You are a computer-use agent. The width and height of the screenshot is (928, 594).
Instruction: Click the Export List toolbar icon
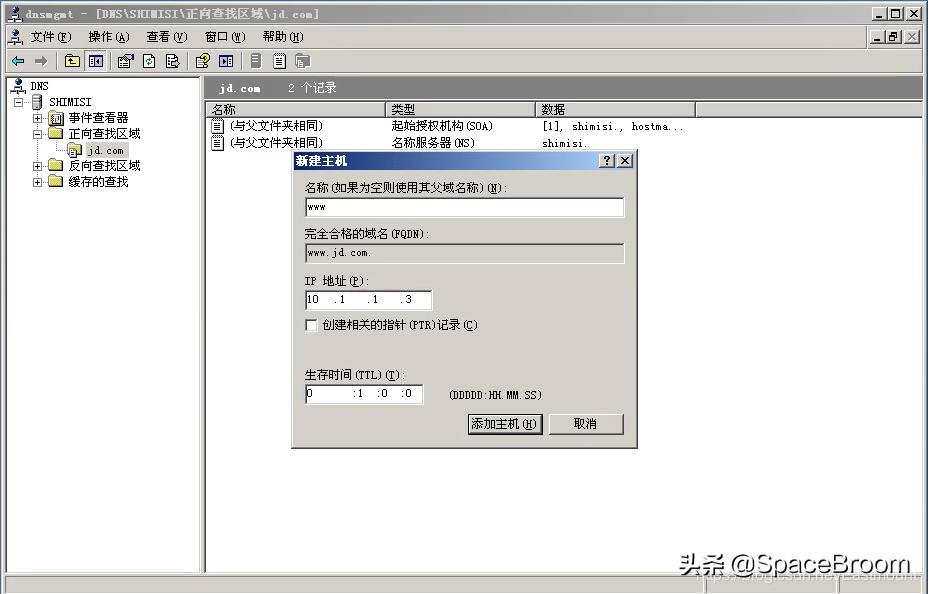coord(172,60)
